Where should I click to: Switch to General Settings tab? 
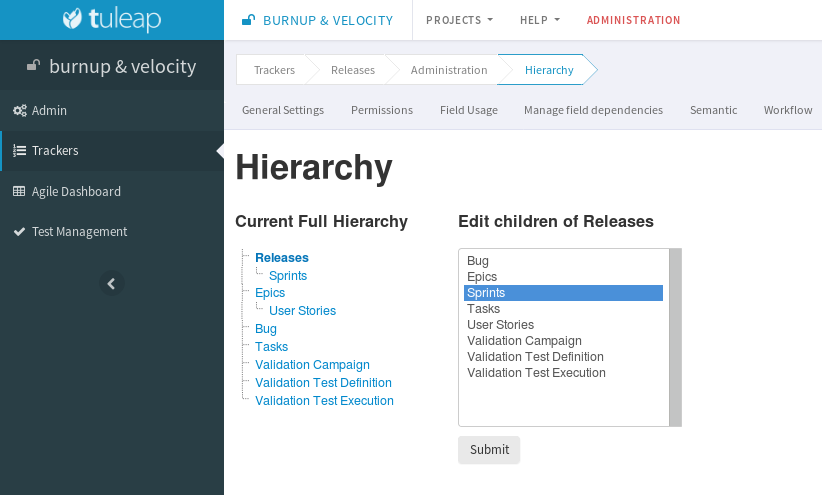tap(283, 110)
